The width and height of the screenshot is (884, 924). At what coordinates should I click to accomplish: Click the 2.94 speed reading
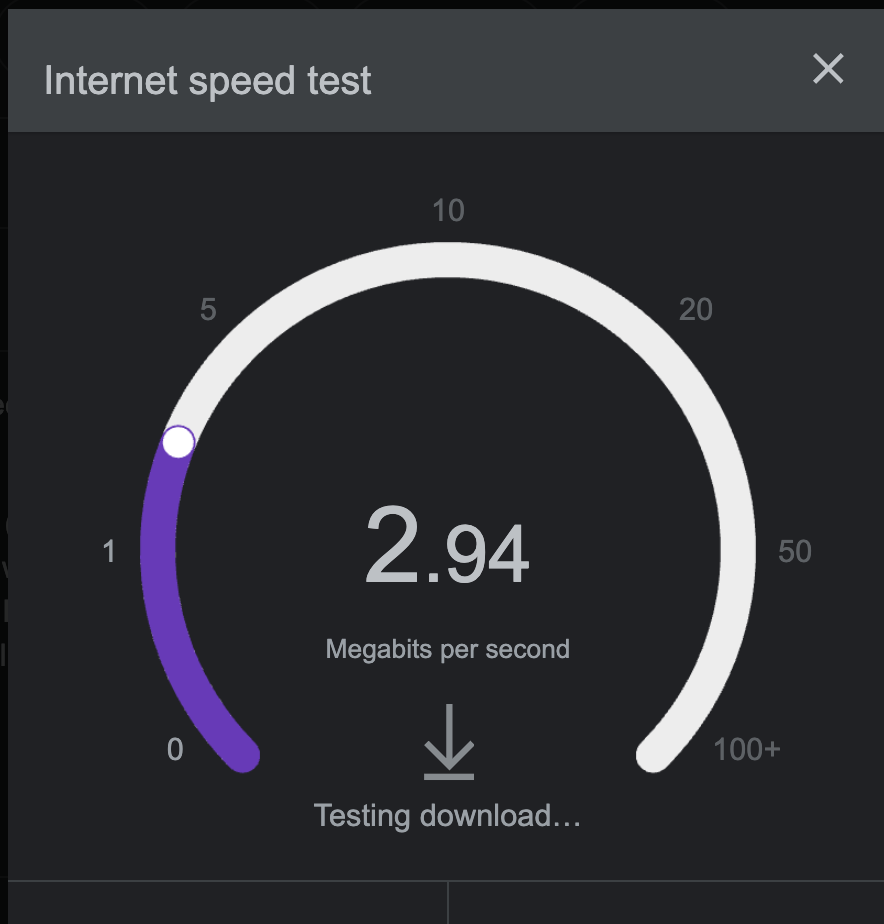[447, 549]
